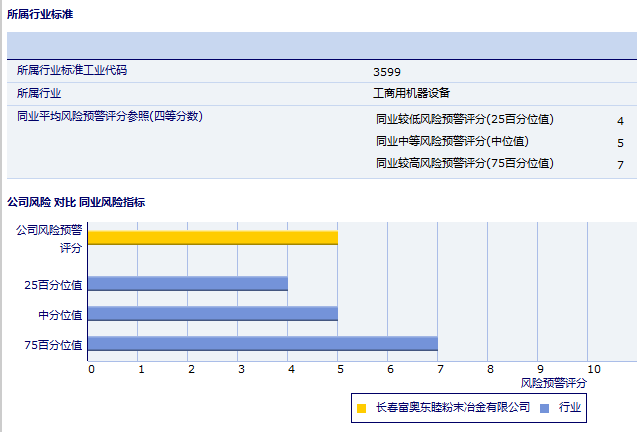This screenshot has height=432, width=642.
Task: Click the blue table header bar
Action: click(321, 46)
